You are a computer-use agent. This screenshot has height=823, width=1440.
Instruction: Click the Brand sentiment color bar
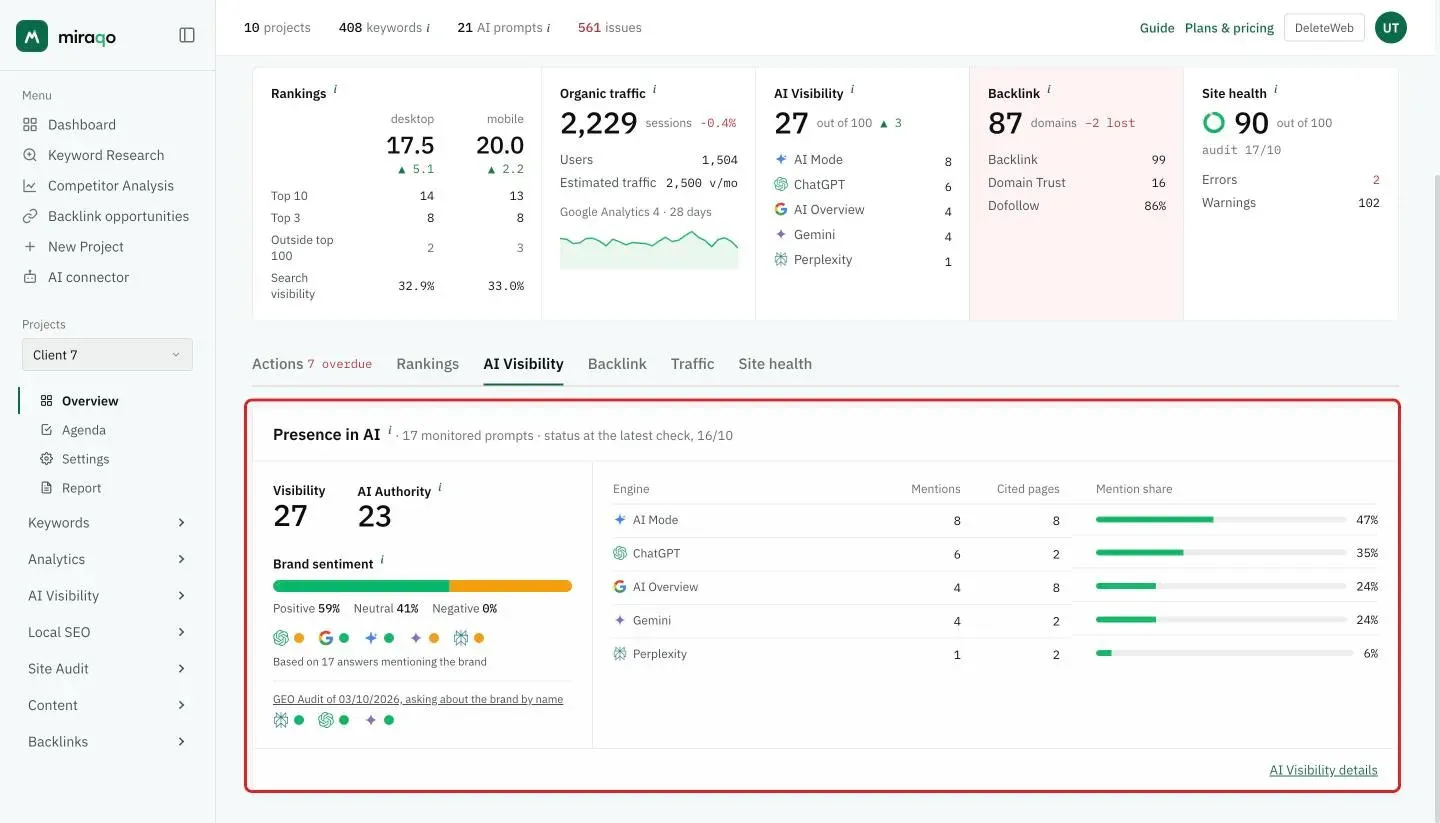[x=422, y=586]
